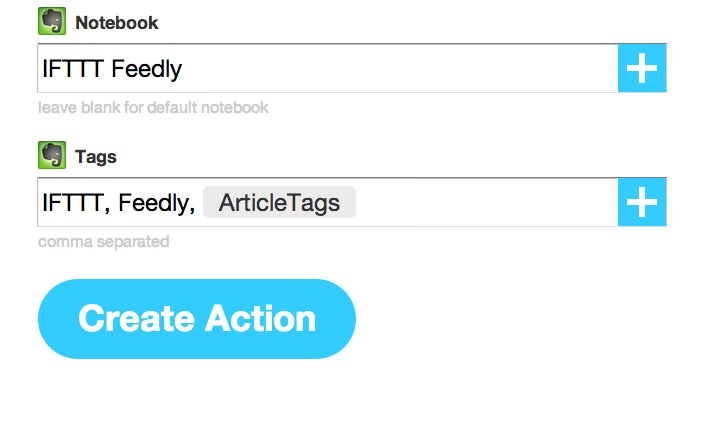This screenshot has height=422, width=715.
Task: Click the word 'Action' on blue button
Action: (x=260, y=318)
